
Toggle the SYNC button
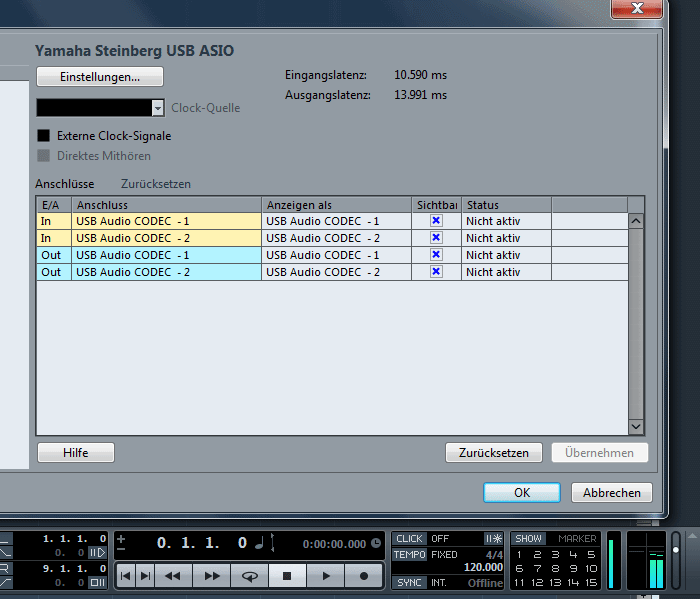click(x=409, y=582)
